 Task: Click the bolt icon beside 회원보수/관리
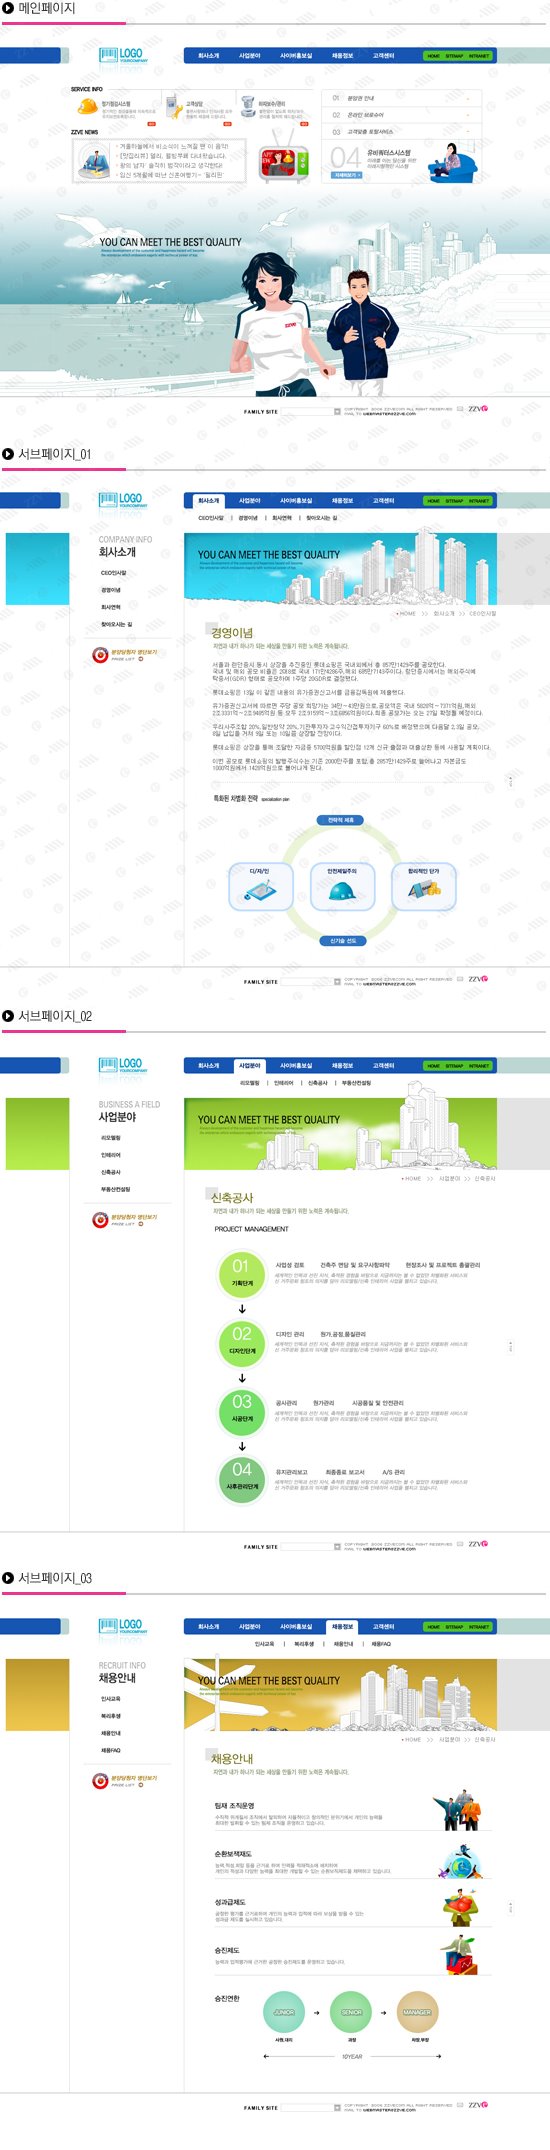pos(246,107)
